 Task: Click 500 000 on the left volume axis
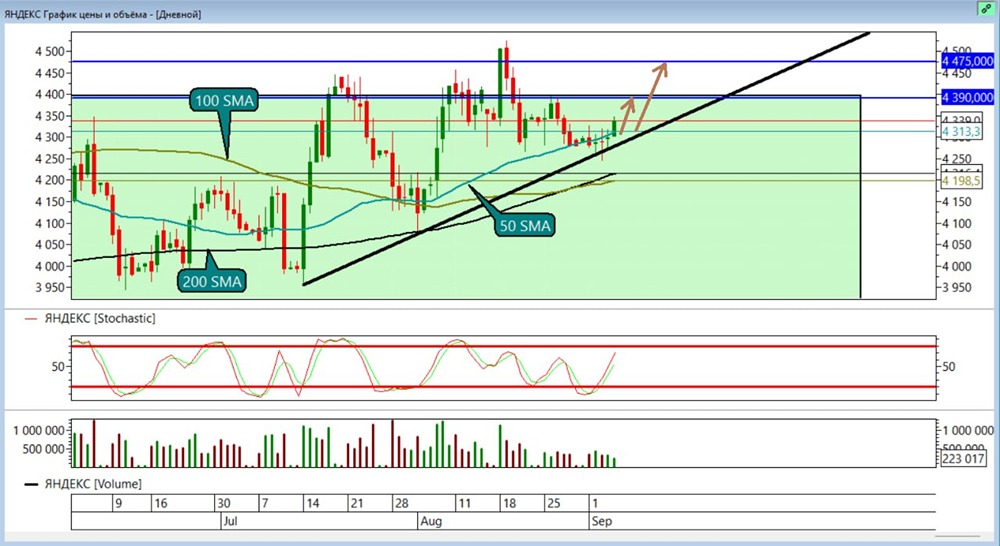tap(44, 449)
